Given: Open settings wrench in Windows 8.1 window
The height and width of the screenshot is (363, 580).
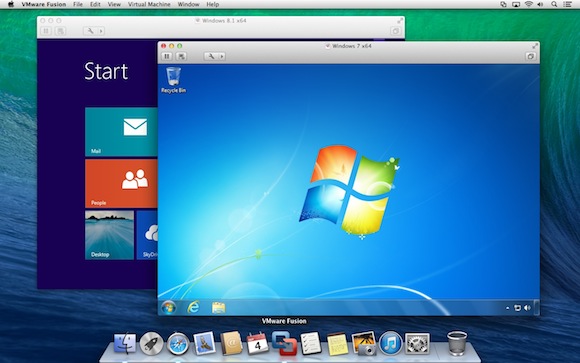Looking at the screenshot, I should pos(90,31).
